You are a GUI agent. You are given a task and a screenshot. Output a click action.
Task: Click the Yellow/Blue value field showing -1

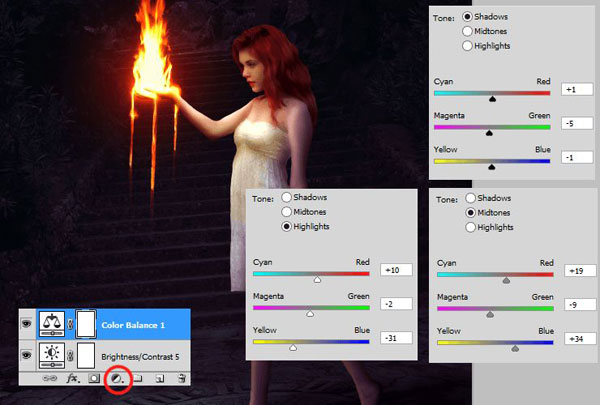coord(577,157)
